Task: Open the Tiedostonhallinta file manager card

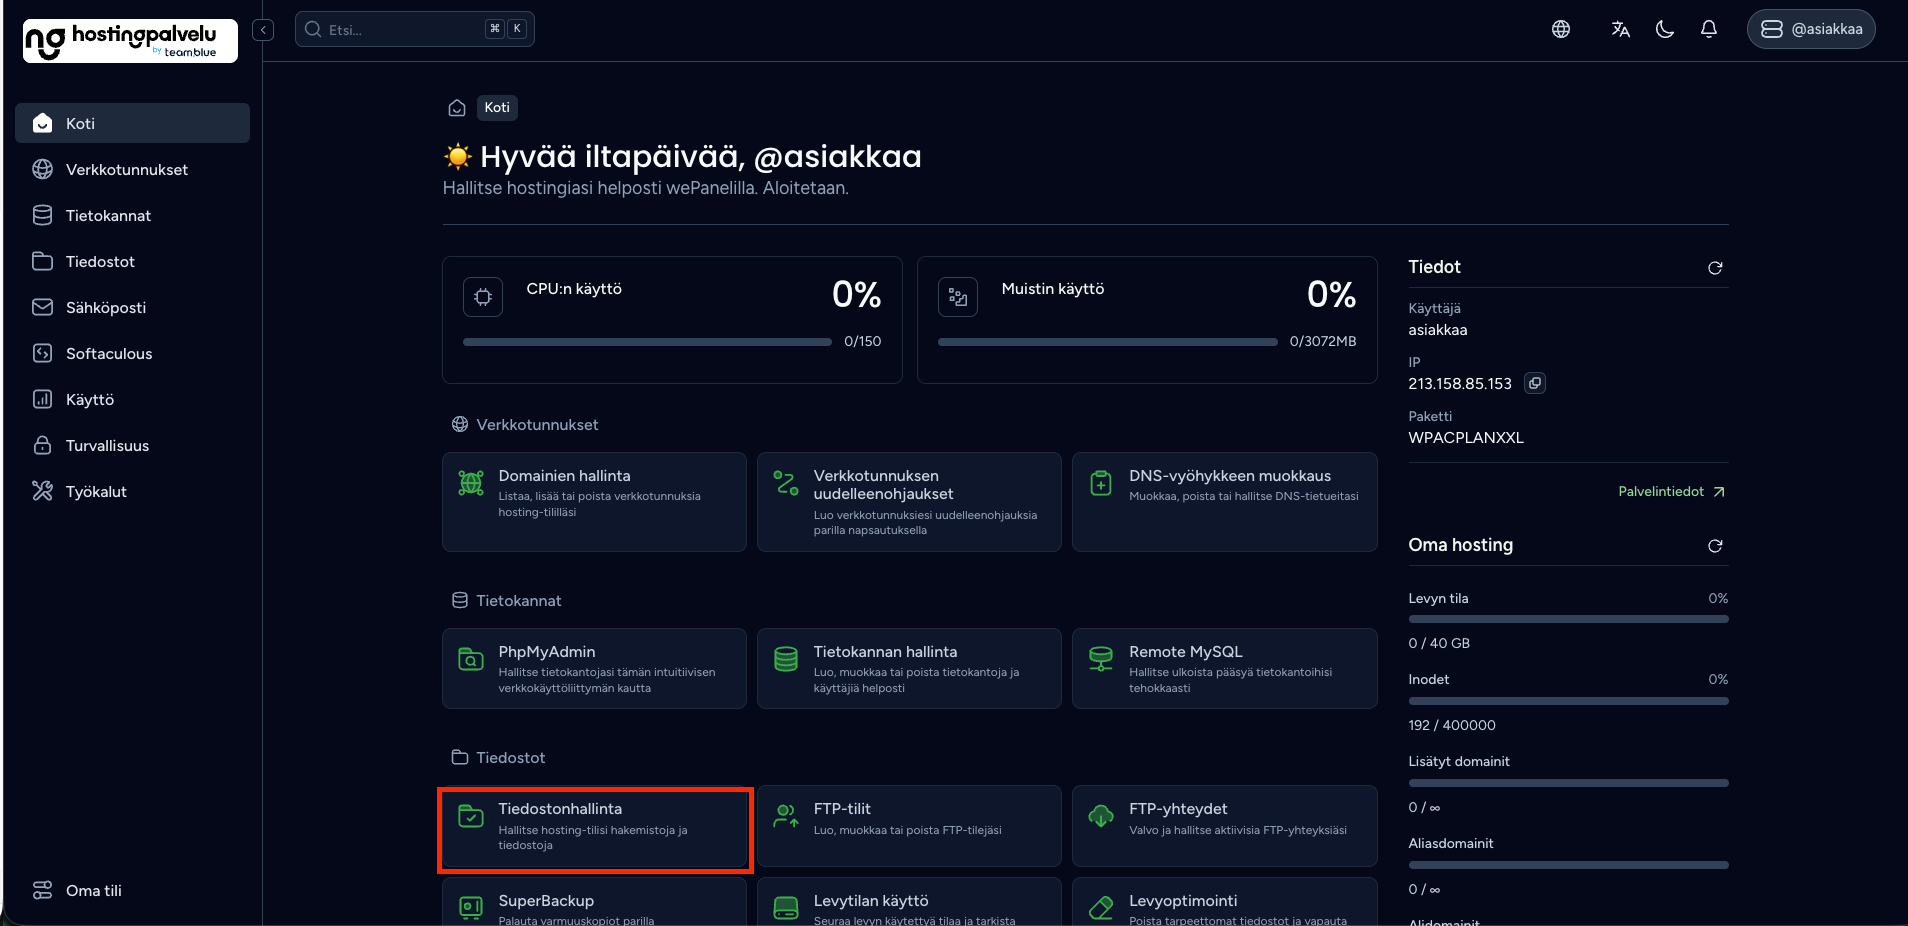Action: [594, 826]
